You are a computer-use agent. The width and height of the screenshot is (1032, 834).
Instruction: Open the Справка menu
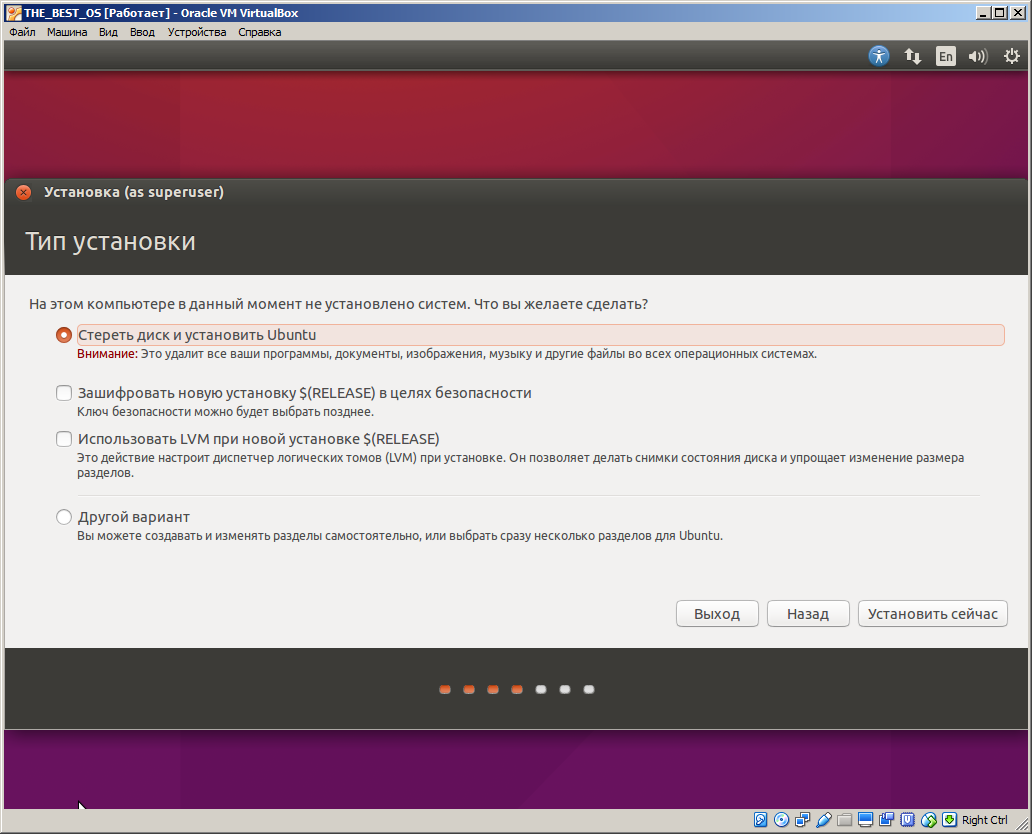pos(259,32)
